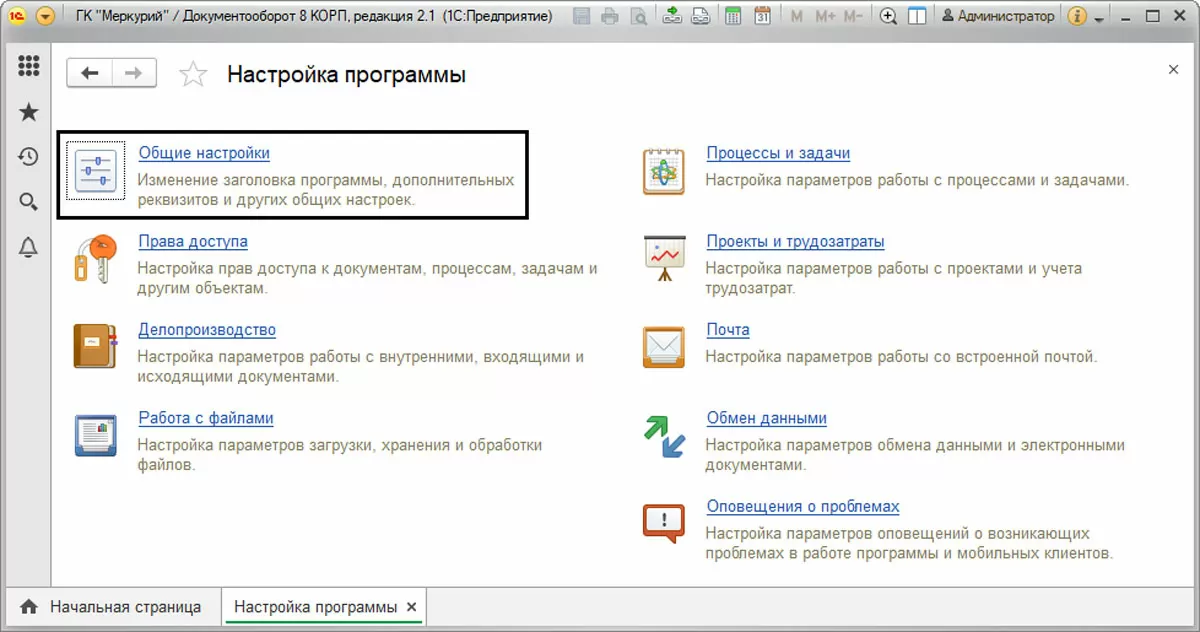
Task: Open the Calculator icon in title bar
Action: tap(733, 16)
